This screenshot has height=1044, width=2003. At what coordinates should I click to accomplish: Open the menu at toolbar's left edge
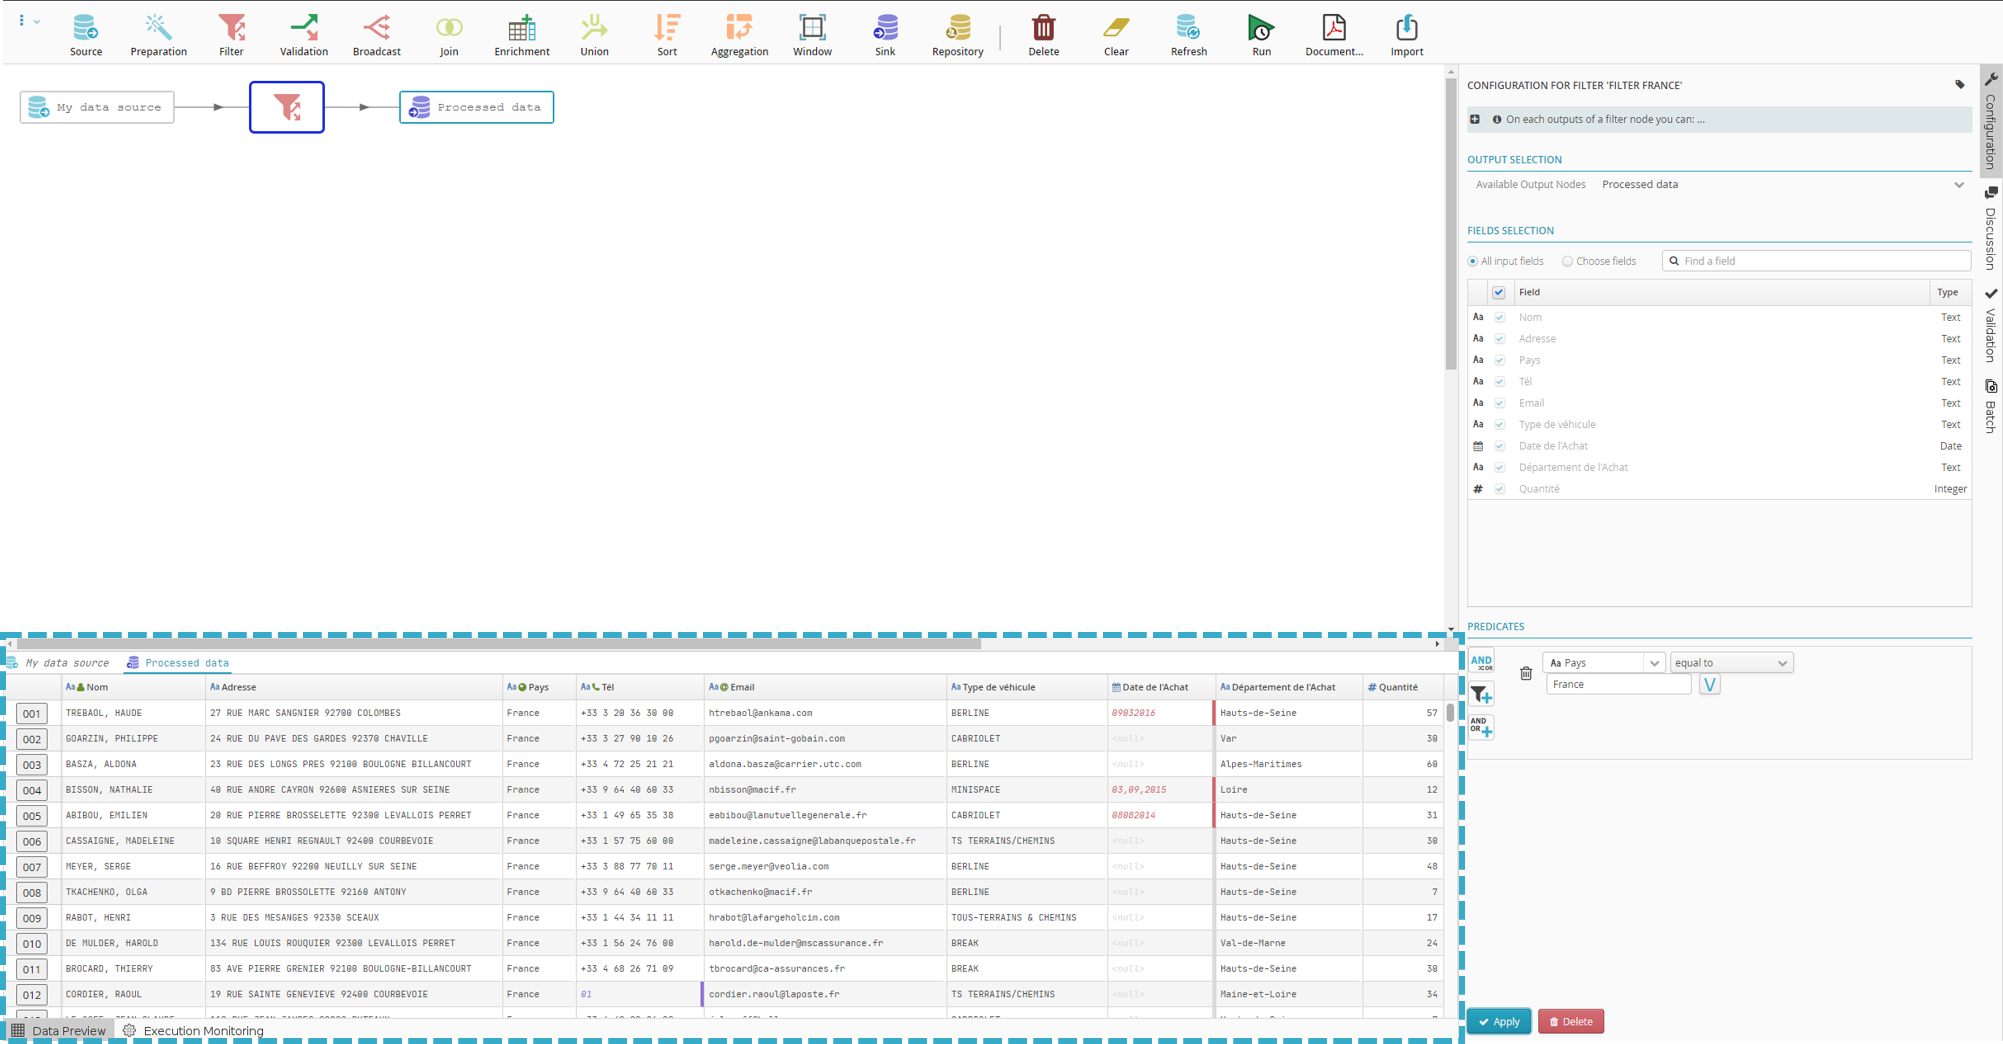(28, 20)
